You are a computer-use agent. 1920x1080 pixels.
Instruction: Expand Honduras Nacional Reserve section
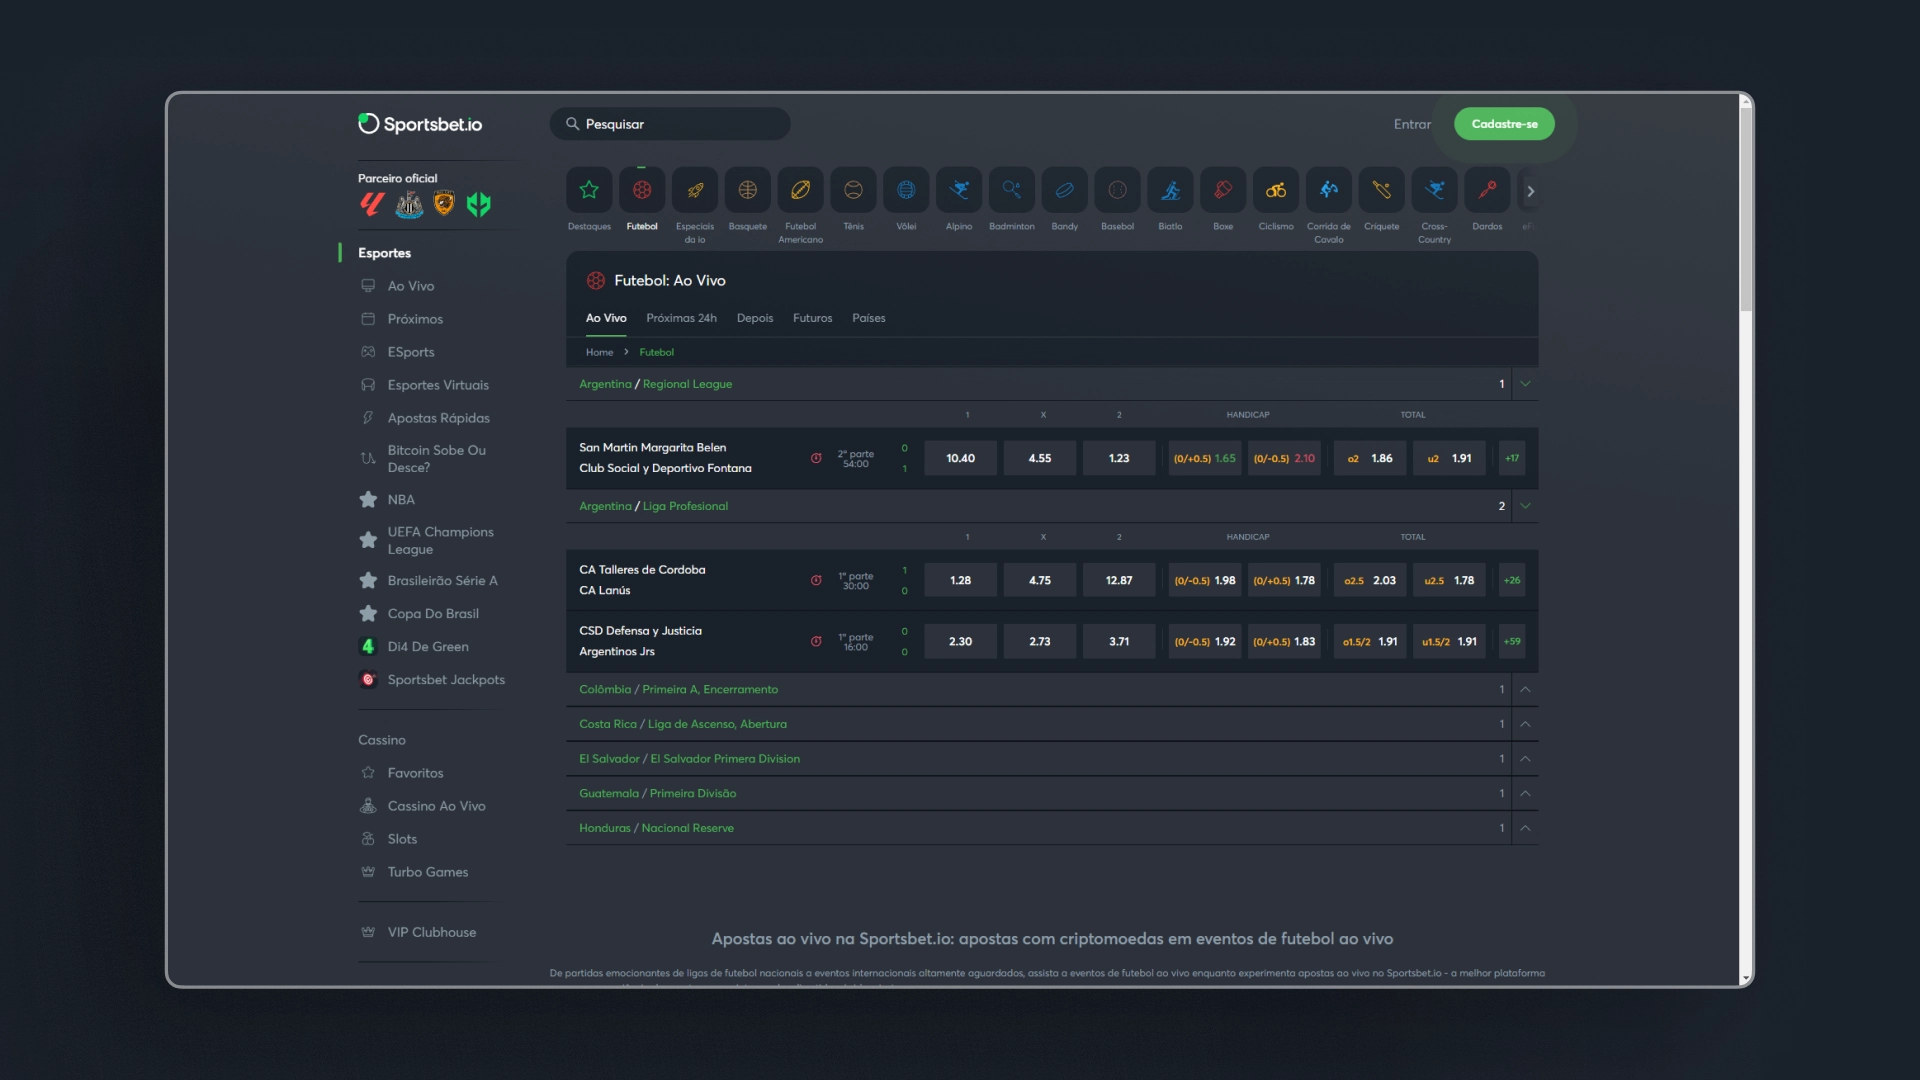1525,828
